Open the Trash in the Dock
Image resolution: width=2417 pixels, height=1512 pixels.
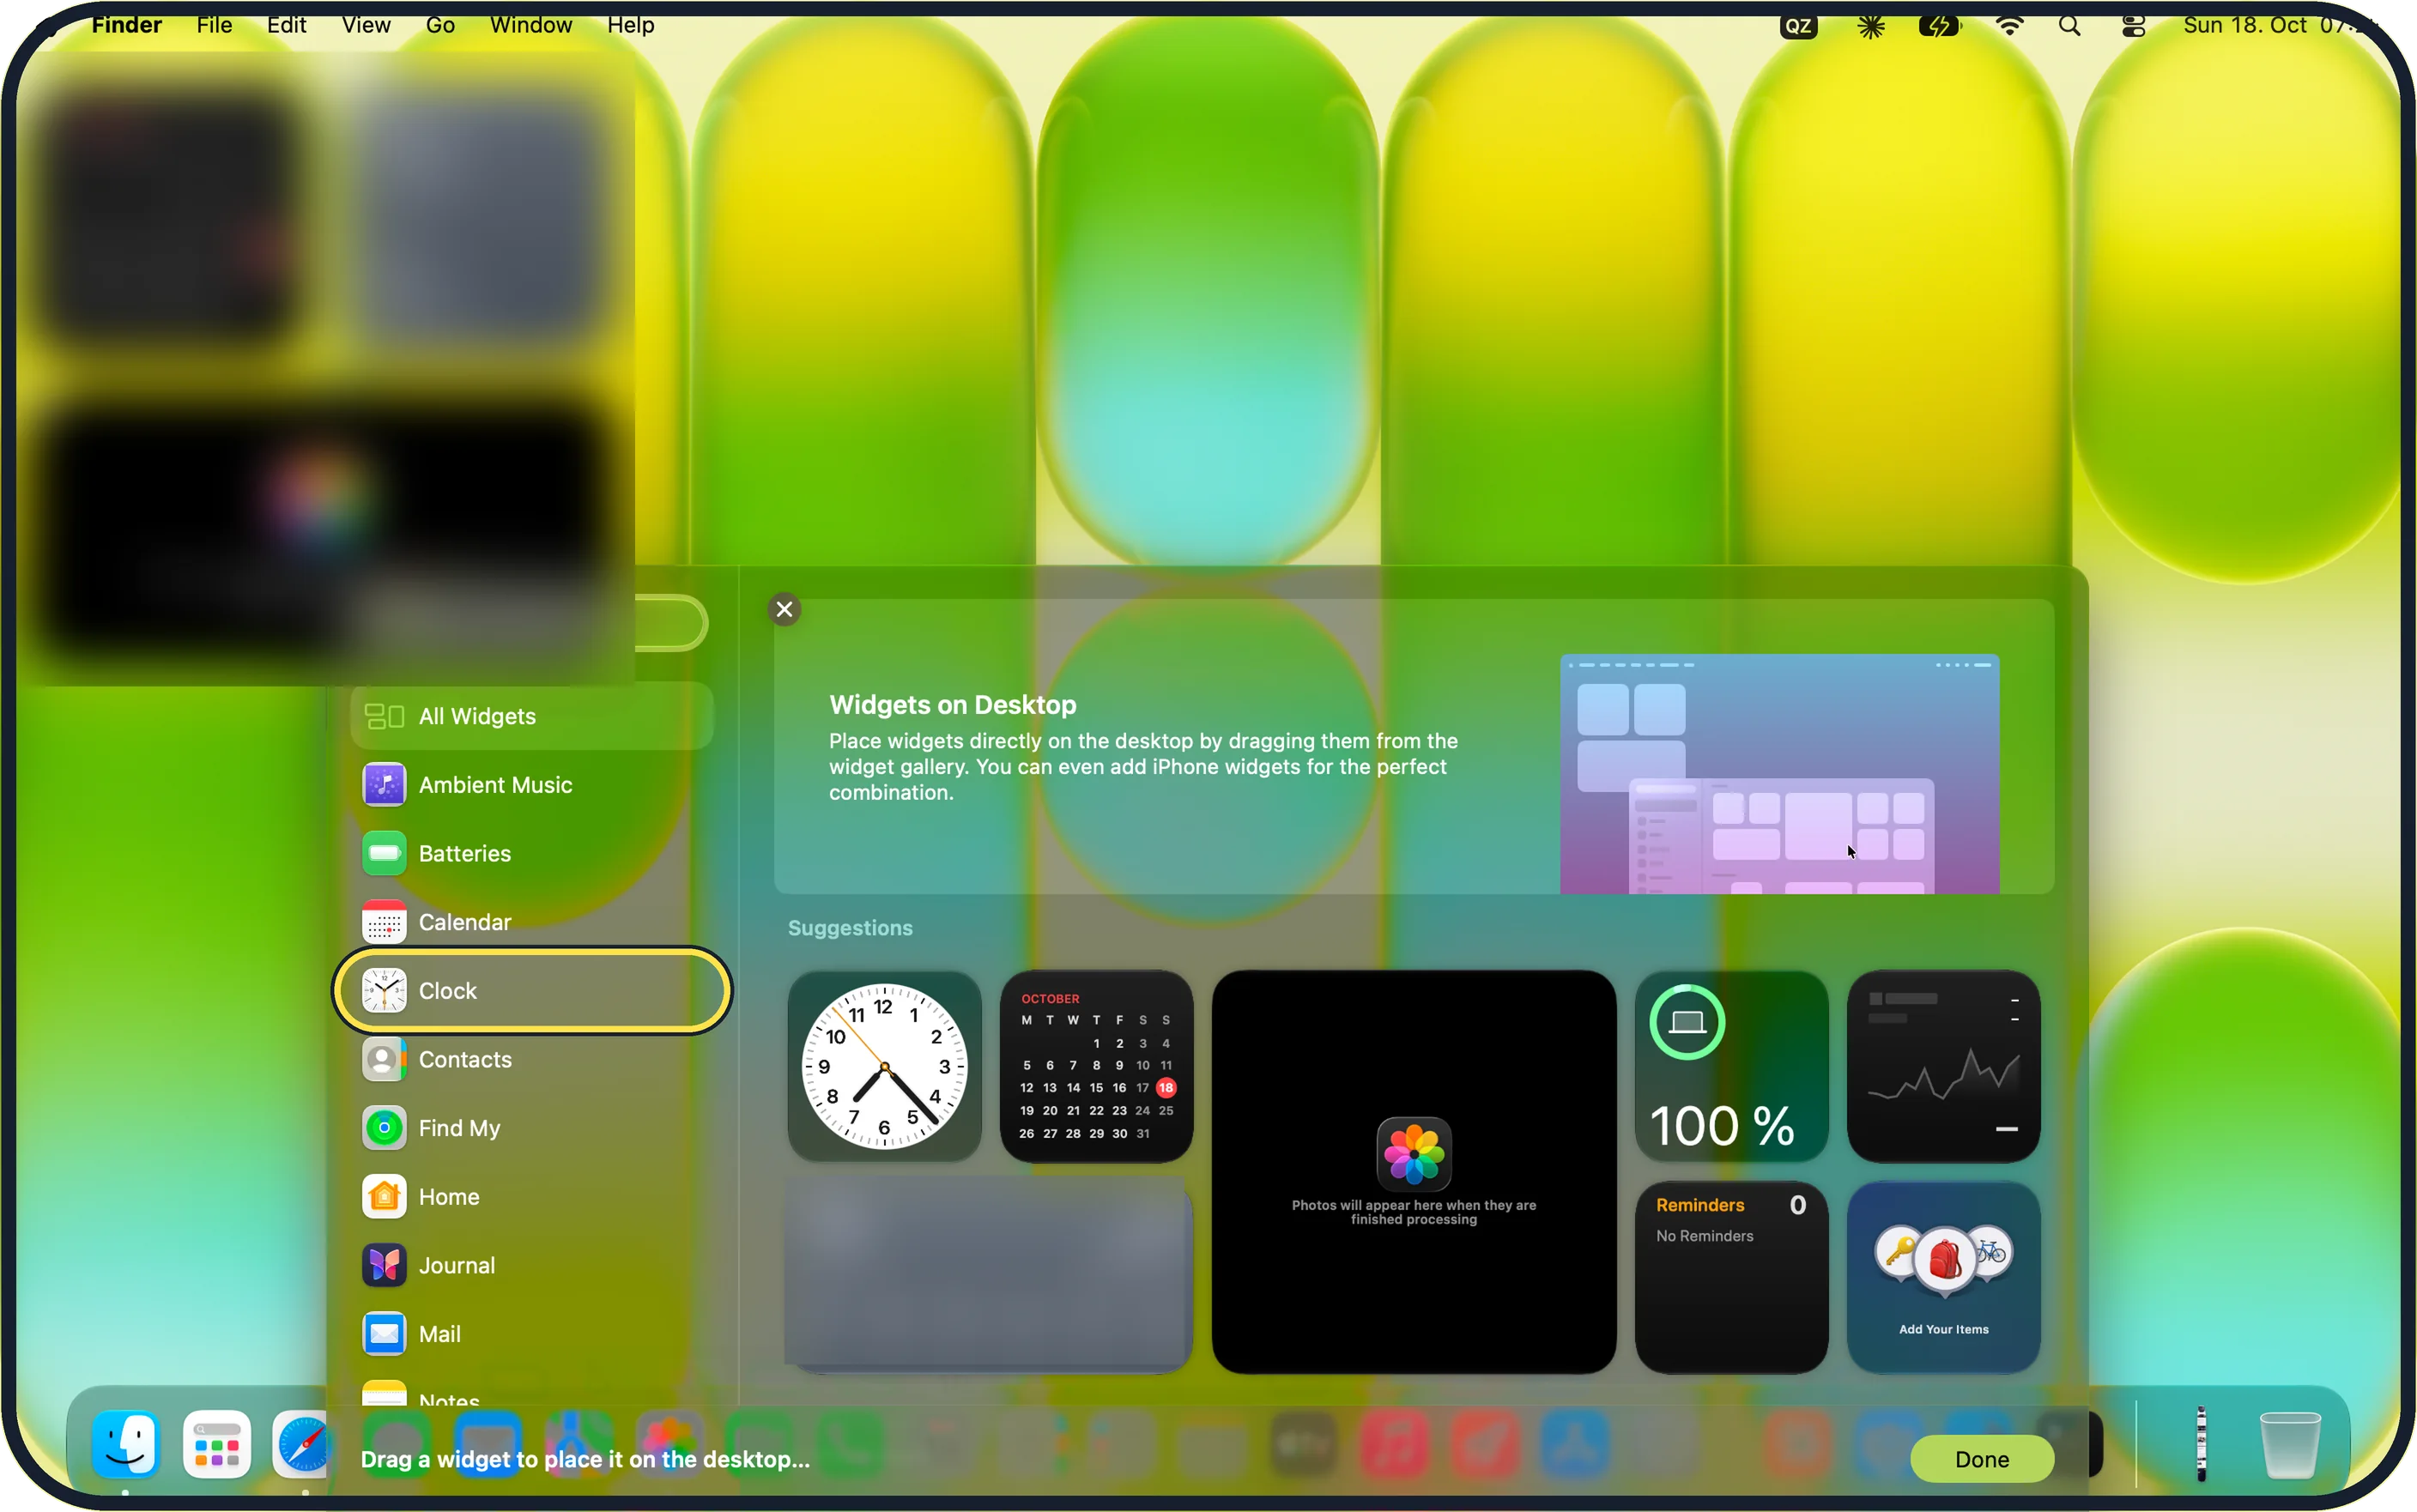pos(2290,1444)
